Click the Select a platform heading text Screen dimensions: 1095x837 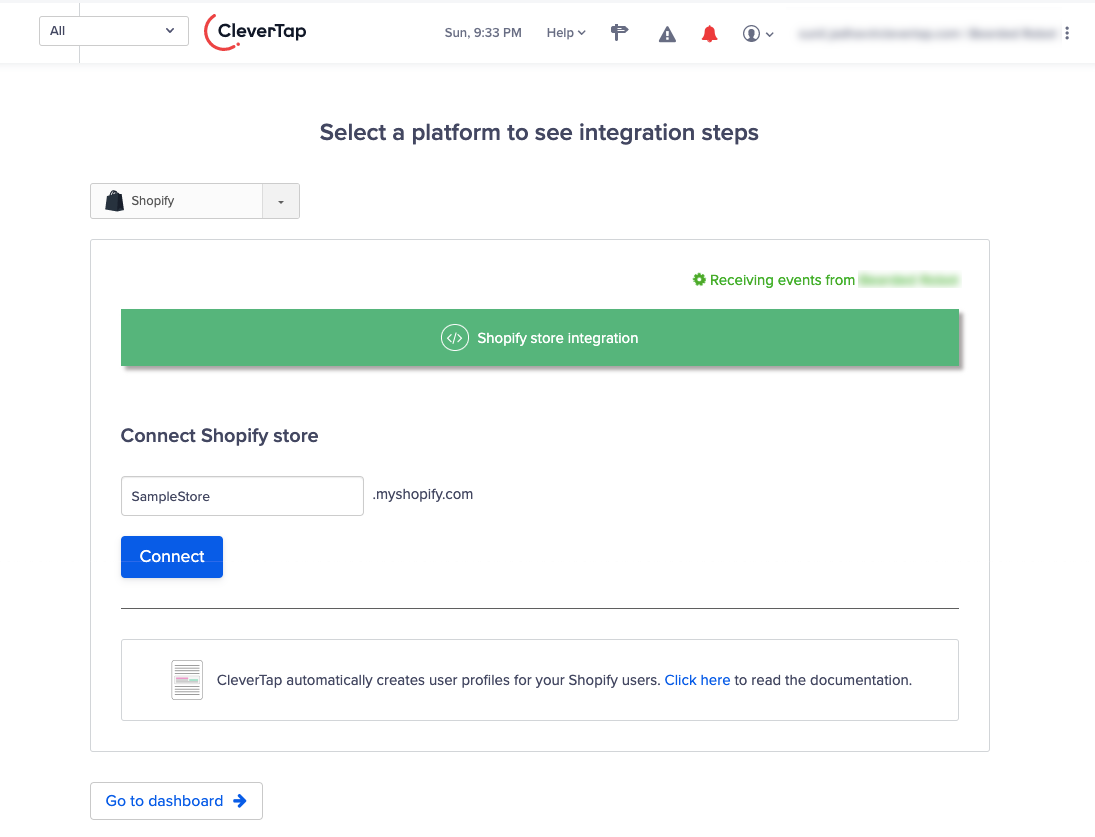click(539, 133)
